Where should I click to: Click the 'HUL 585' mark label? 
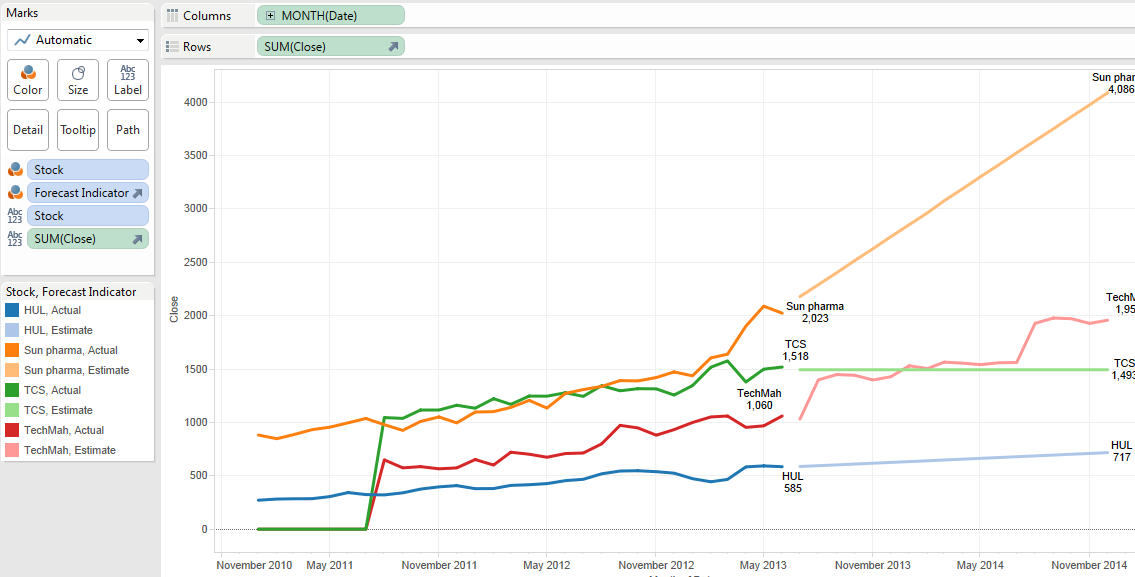click(792, 482)
